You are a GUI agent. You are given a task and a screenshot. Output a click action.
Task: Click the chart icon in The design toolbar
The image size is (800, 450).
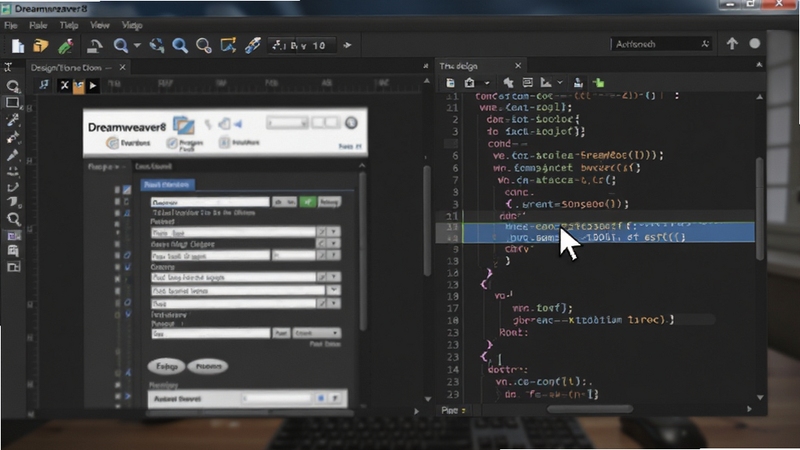point(546,83)
